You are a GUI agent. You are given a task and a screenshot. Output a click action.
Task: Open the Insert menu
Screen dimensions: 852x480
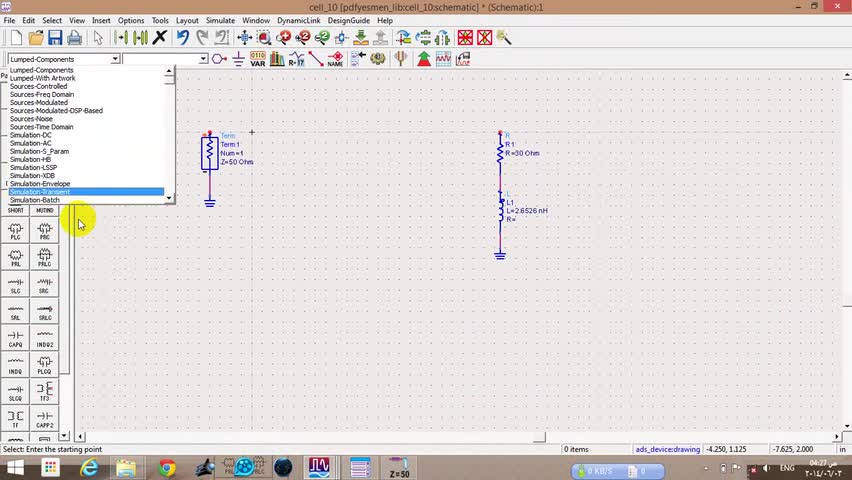101,20
